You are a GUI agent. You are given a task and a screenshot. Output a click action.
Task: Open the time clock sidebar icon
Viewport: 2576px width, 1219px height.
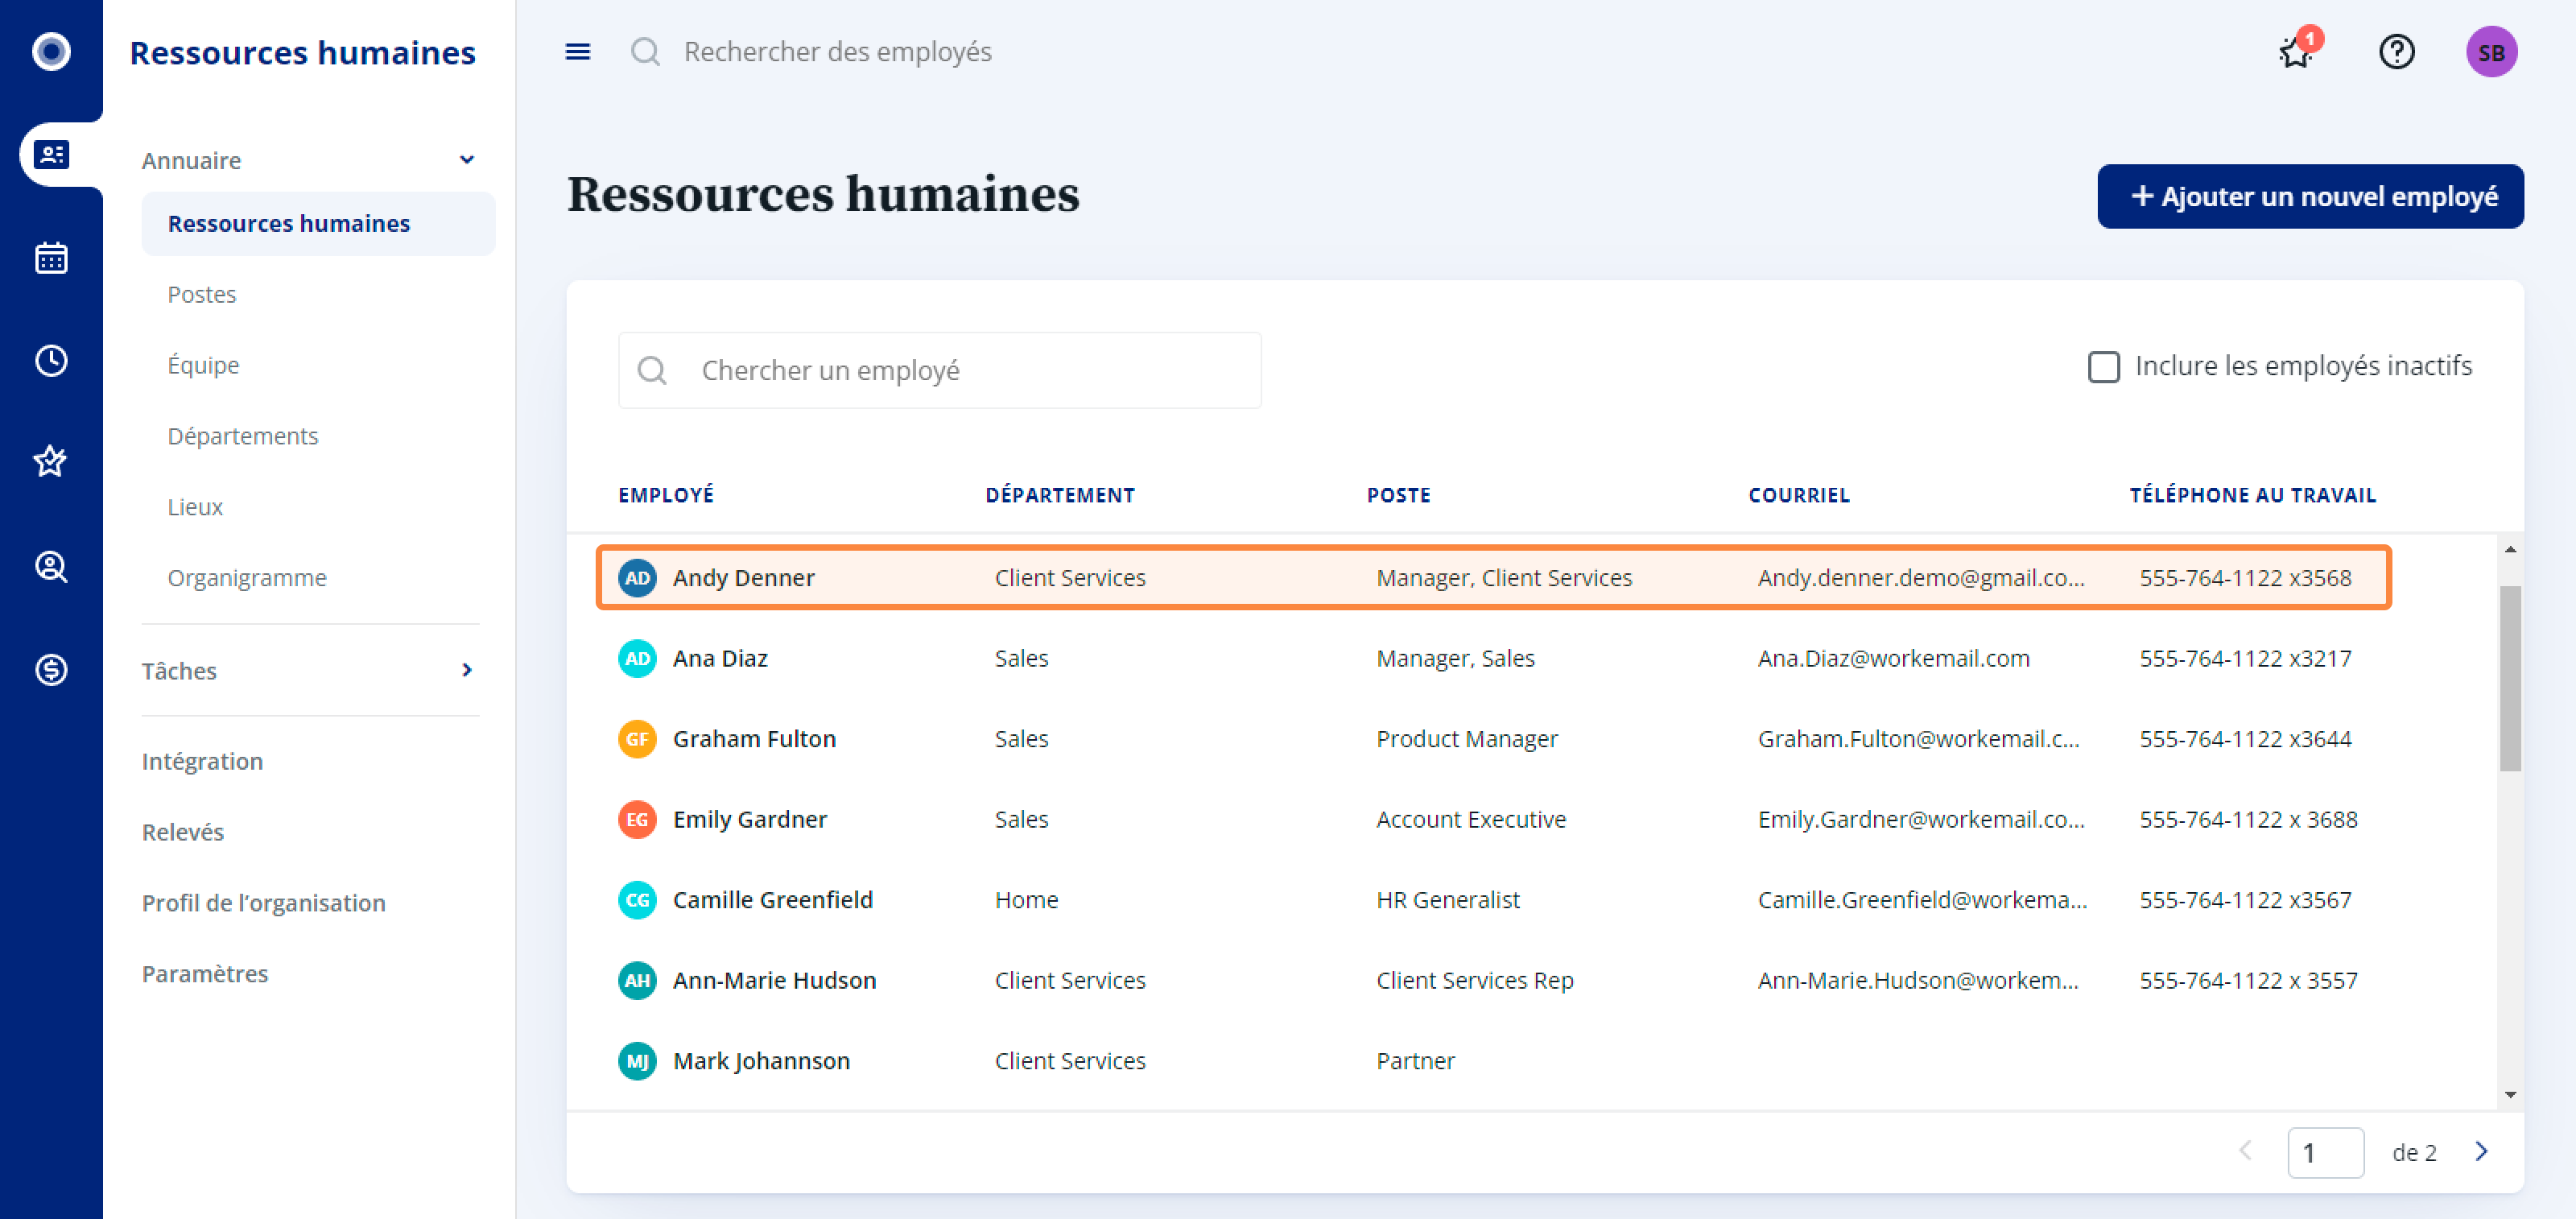[51, 361]
